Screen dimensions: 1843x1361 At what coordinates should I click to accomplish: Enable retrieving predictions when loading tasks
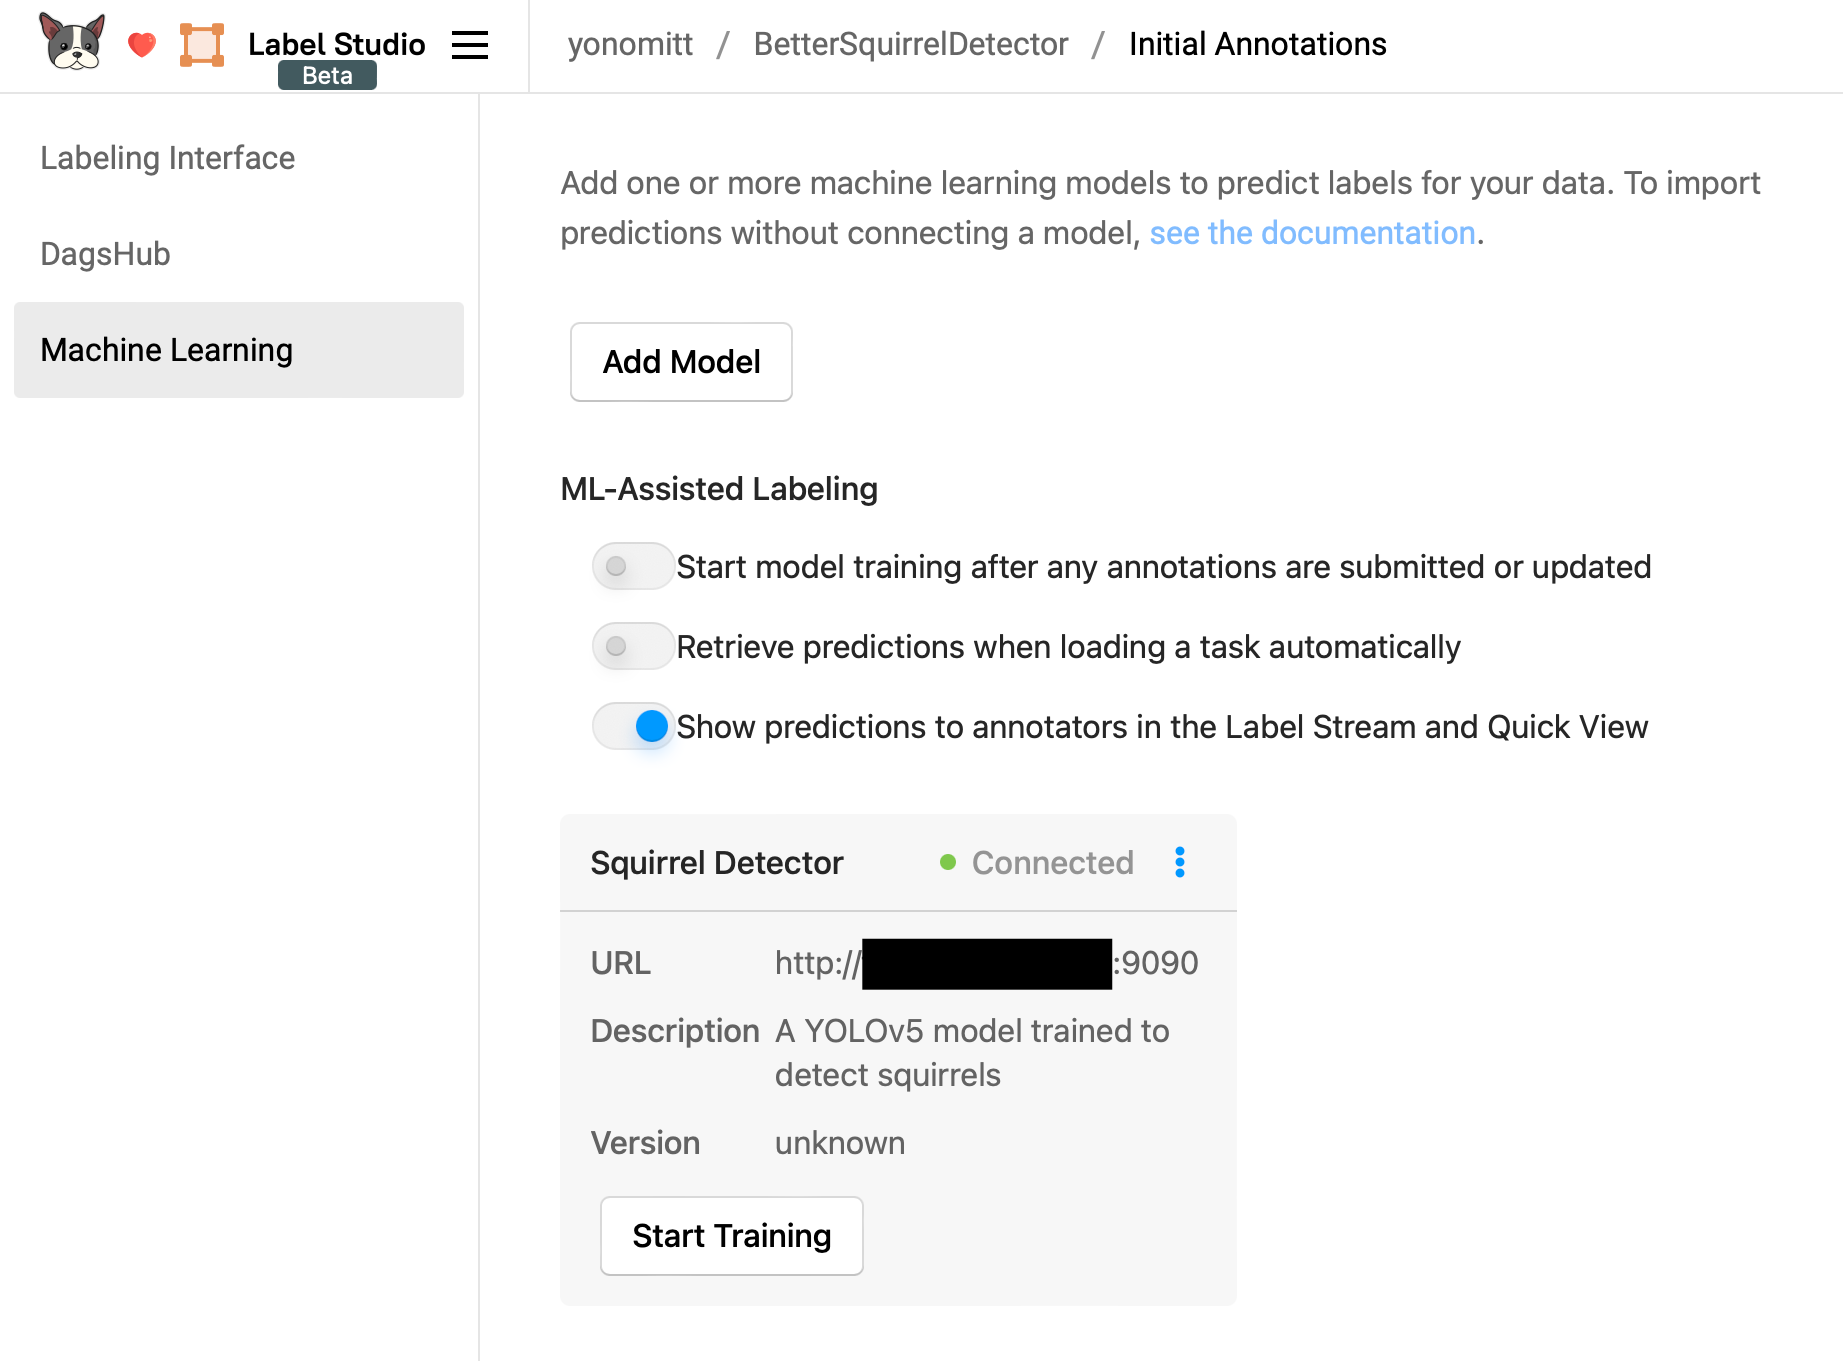pos(632,646)
